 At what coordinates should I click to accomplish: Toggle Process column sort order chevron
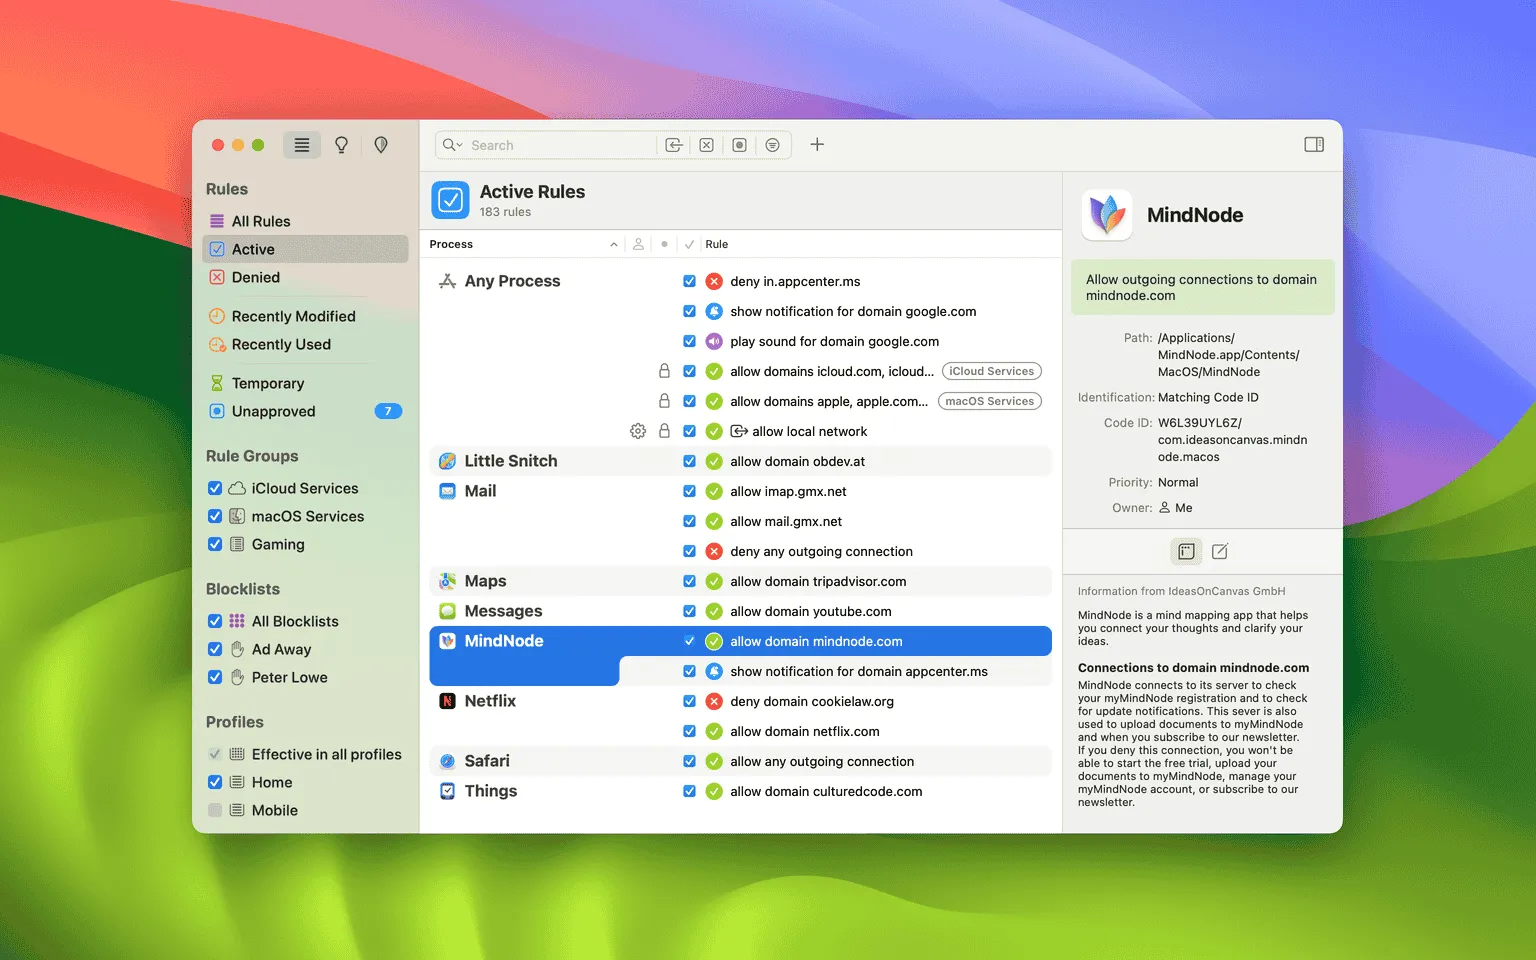coord(614,244)
